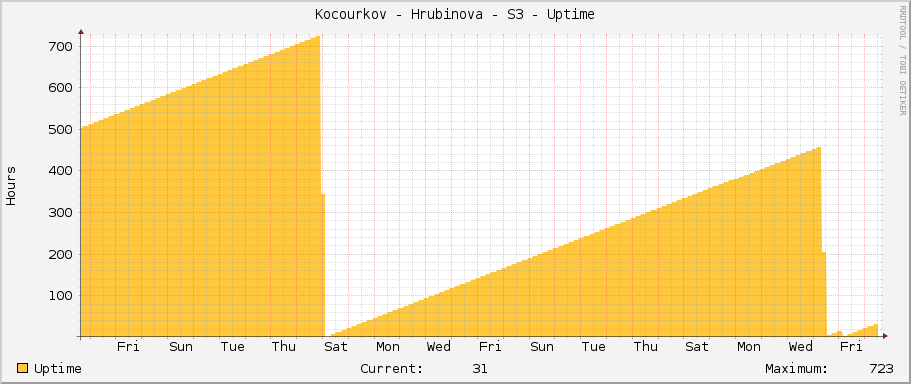Click the first Sat x-axis label
The width and height of the screenshot is (911, 384).
pos(336,347)
